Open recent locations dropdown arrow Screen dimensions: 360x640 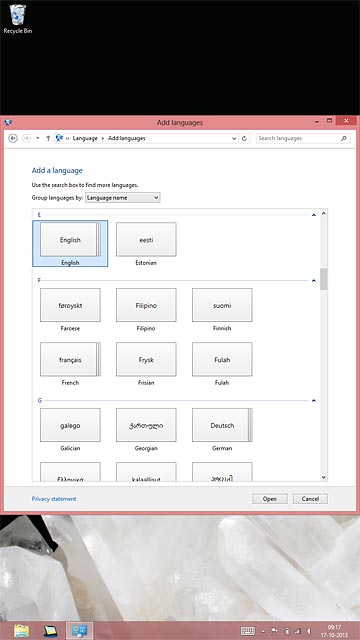(38, 138)
